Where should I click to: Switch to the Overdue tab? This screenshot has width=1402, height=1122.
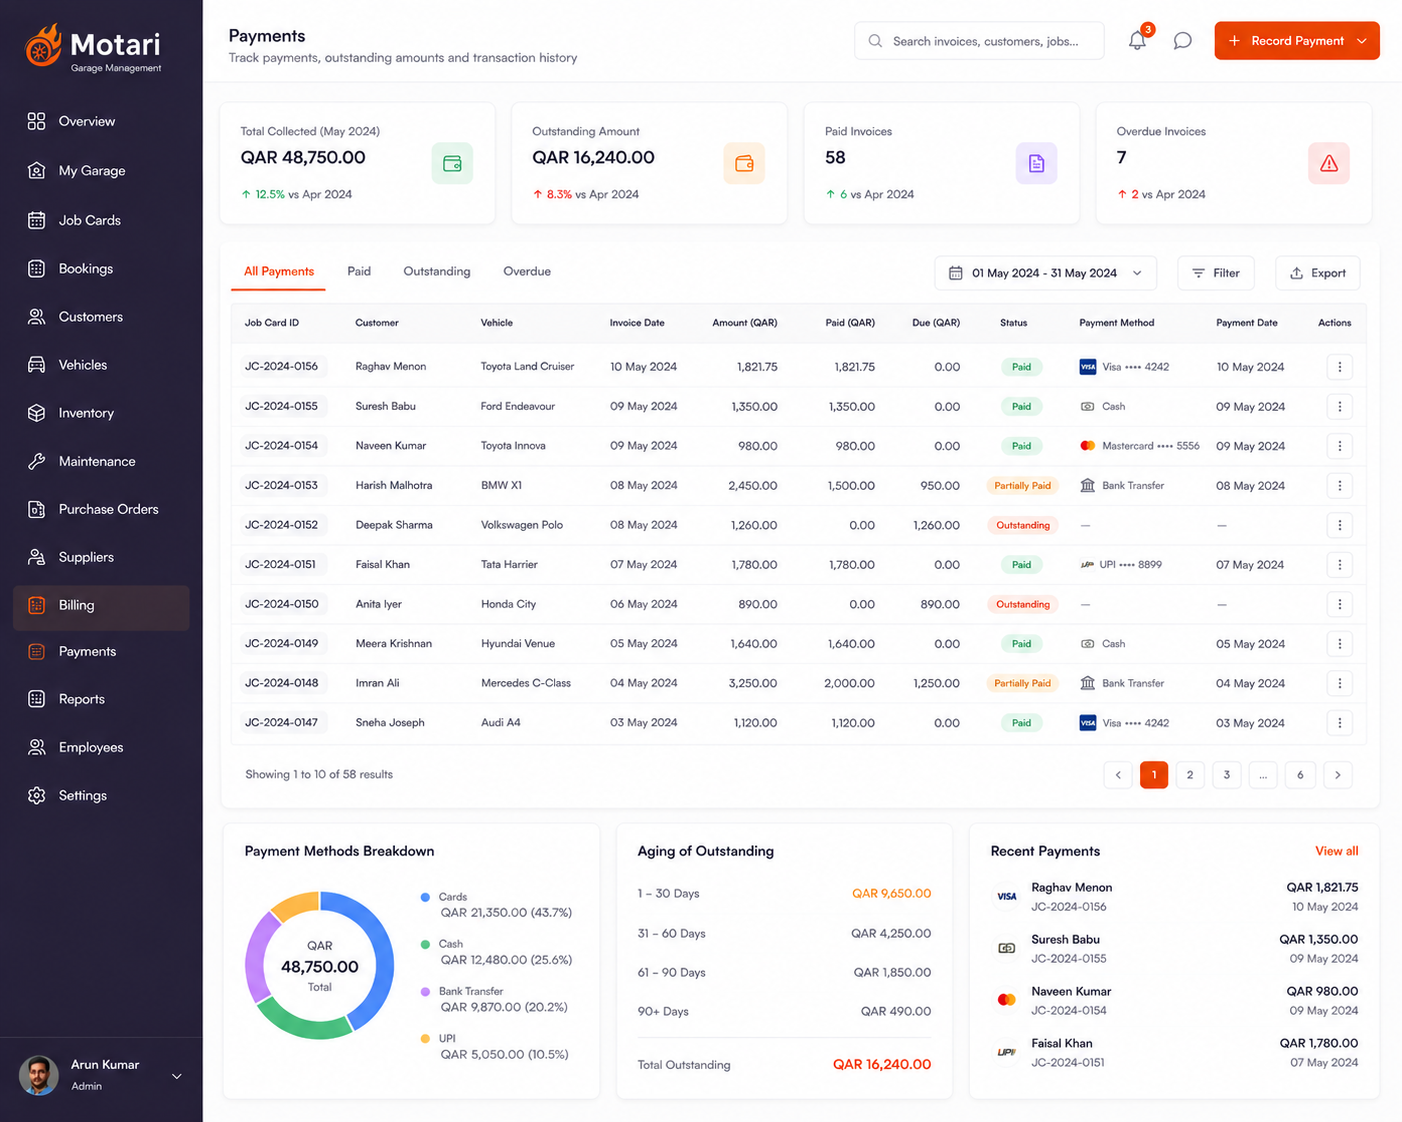pos(527,271)
